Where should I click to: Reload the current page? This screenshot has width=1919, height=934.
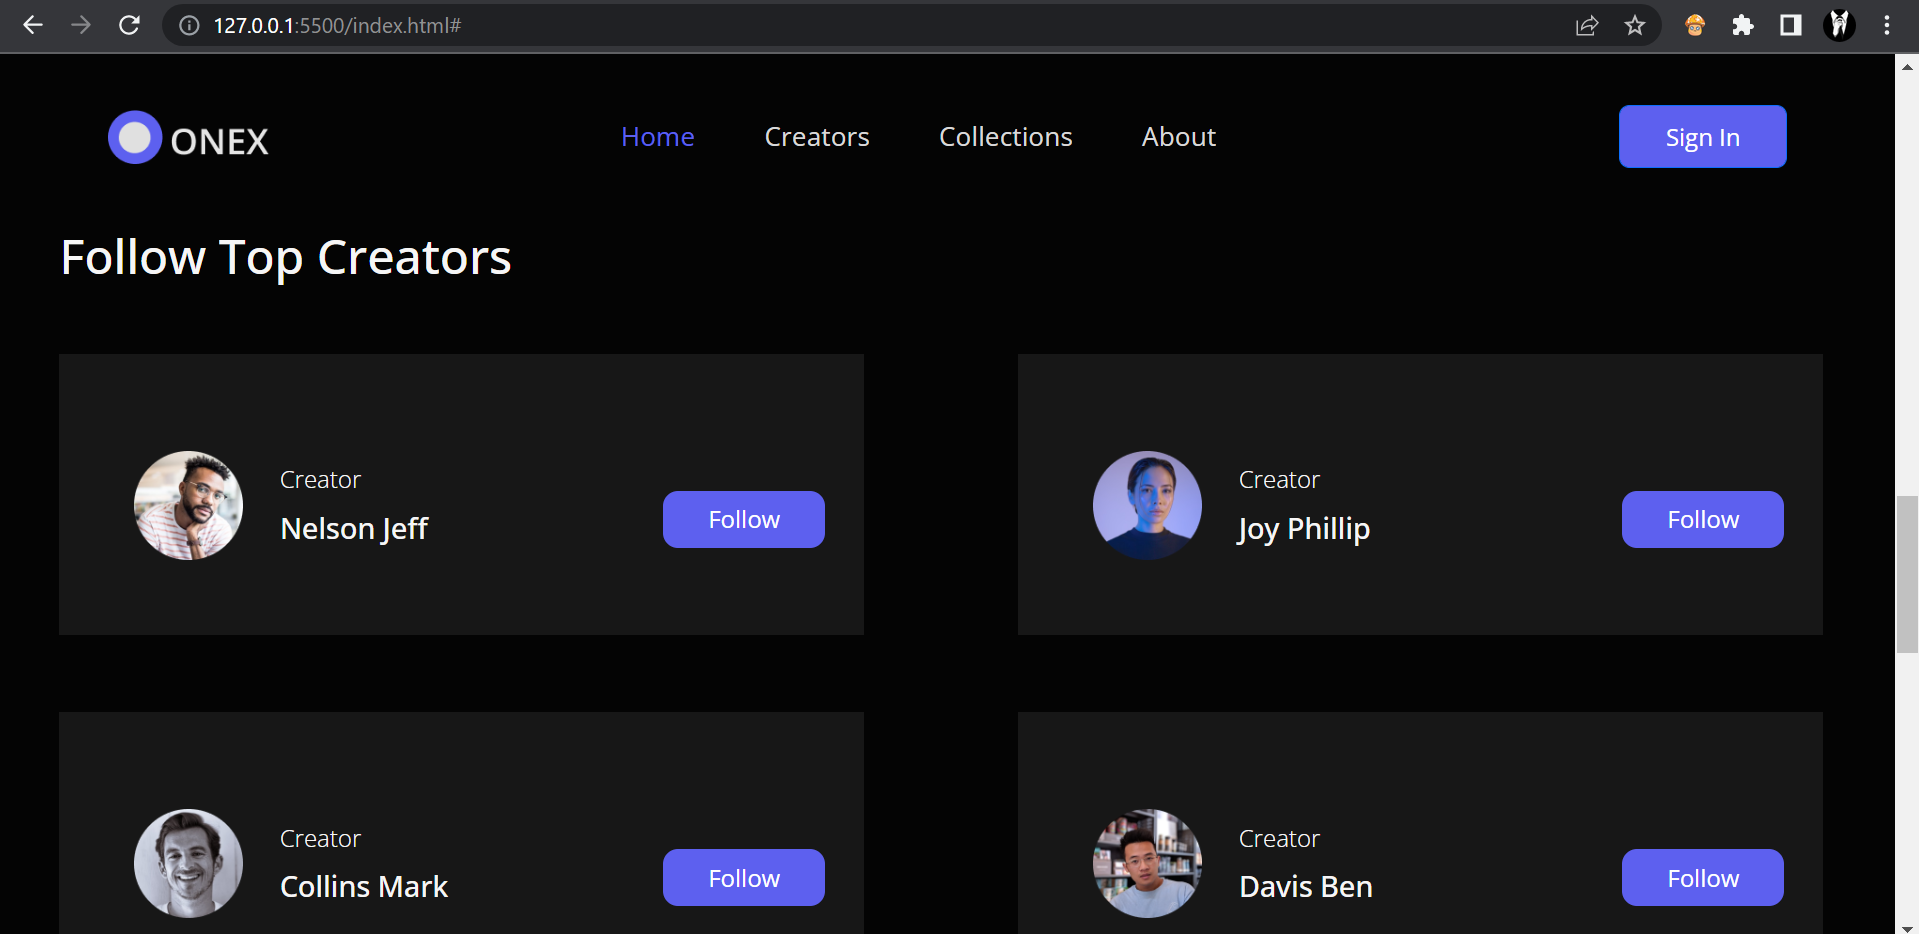[129, 26]
